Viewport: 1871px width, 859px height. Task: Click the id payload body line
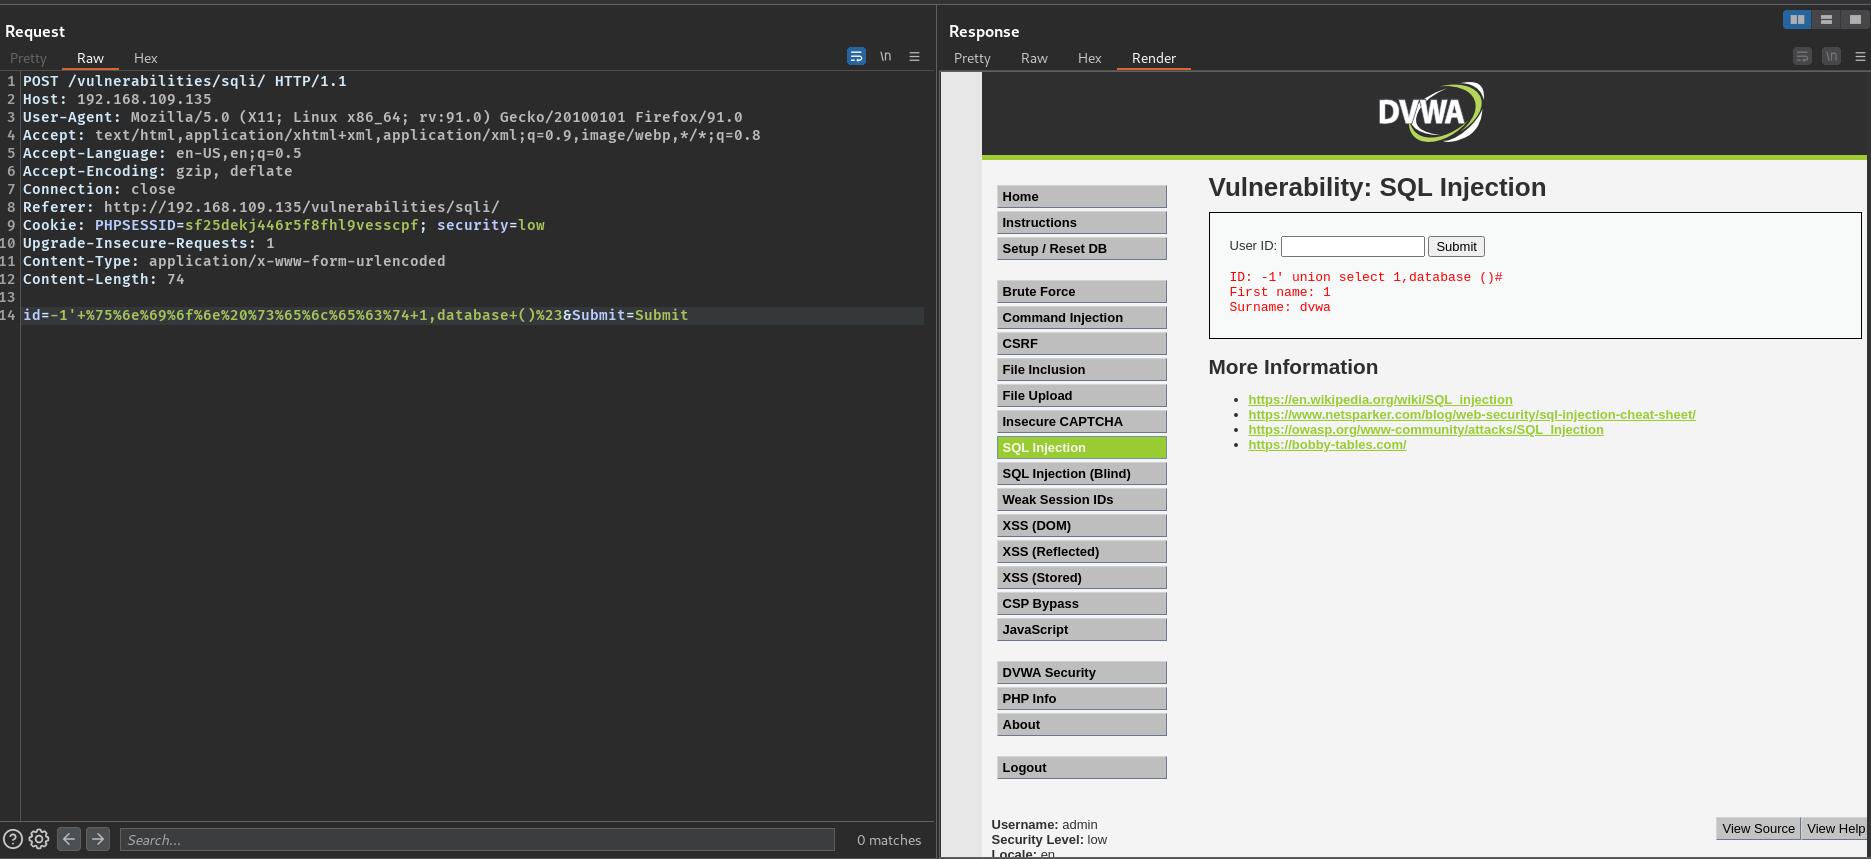point(355,315)
